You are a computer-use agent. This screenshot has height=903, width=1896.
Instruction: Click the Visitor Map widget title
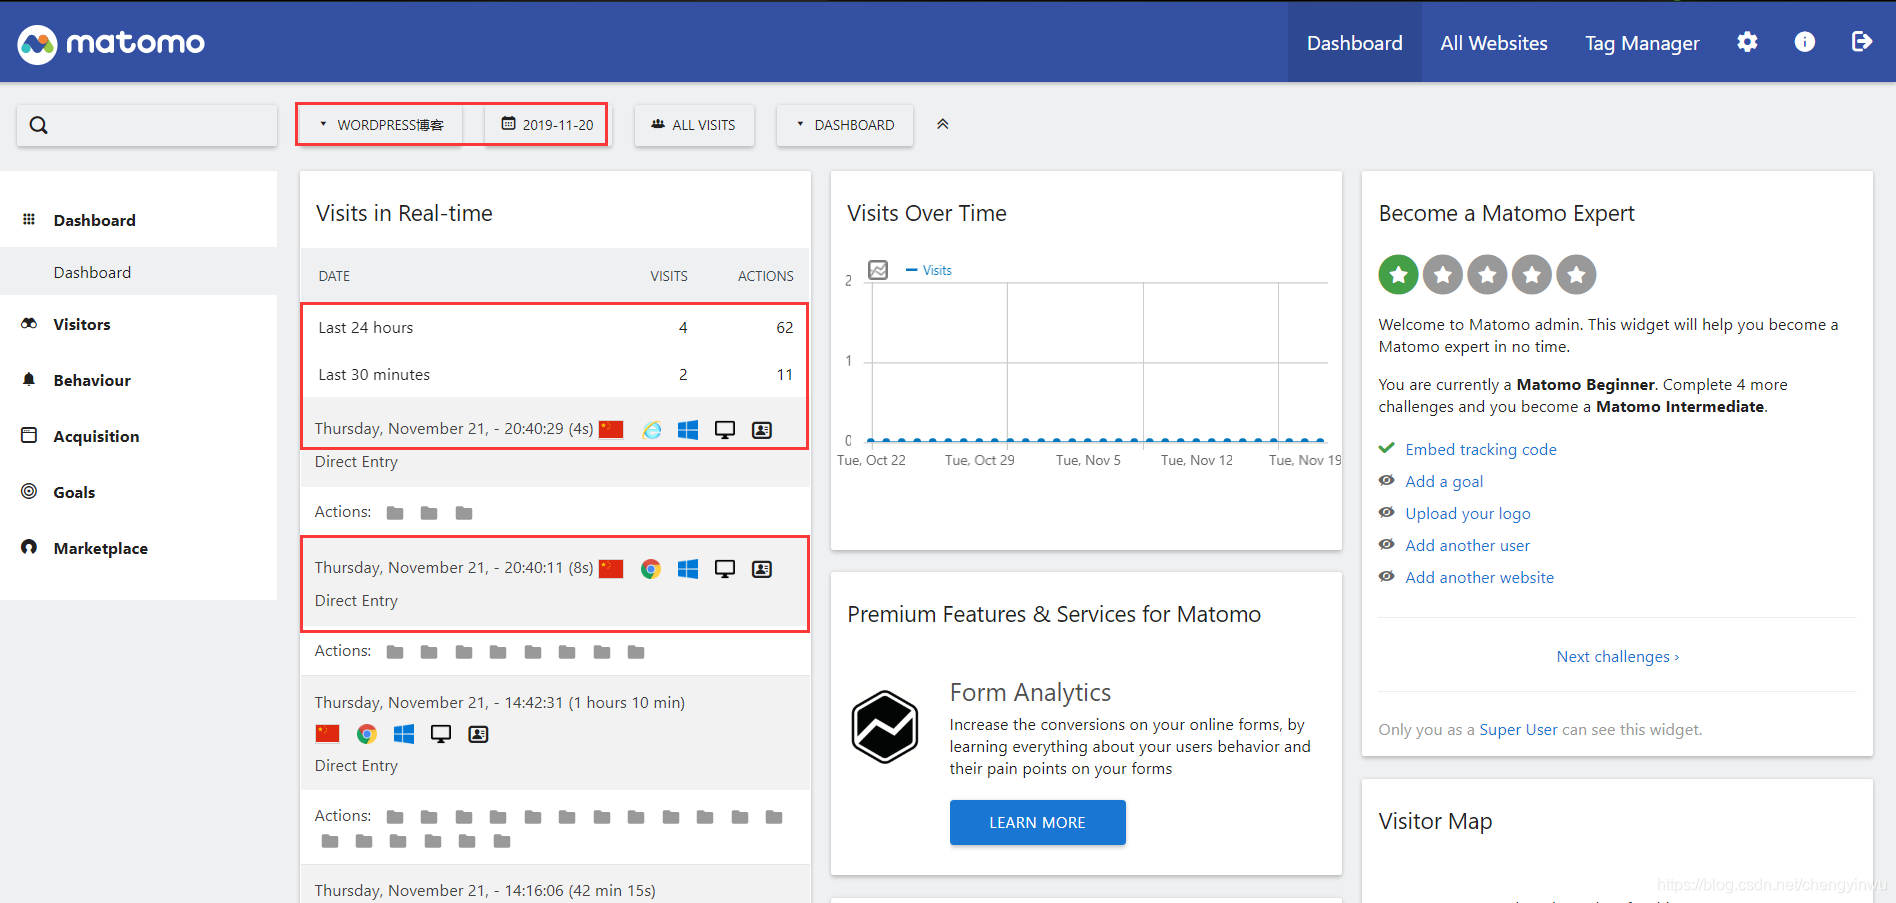[1435, 821]
